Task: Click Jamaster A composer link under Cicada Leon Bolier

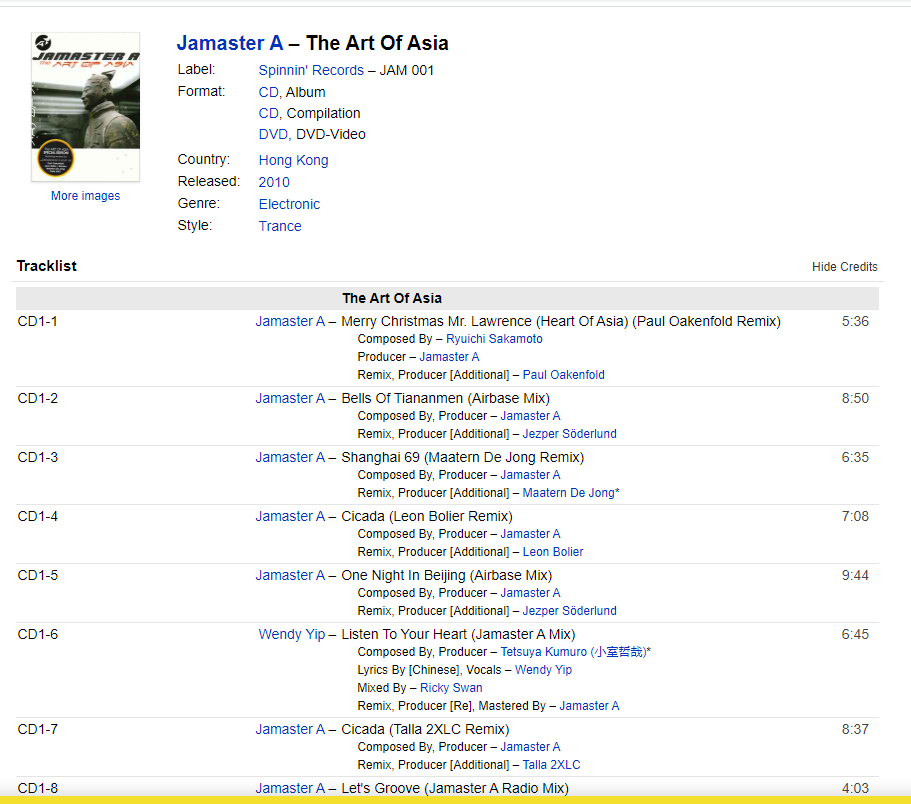Action: (x=530, y=534)
